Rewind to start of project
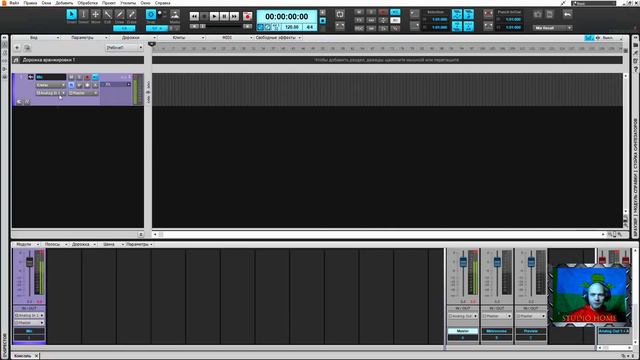640x360 pixels. tap(194, 16)
